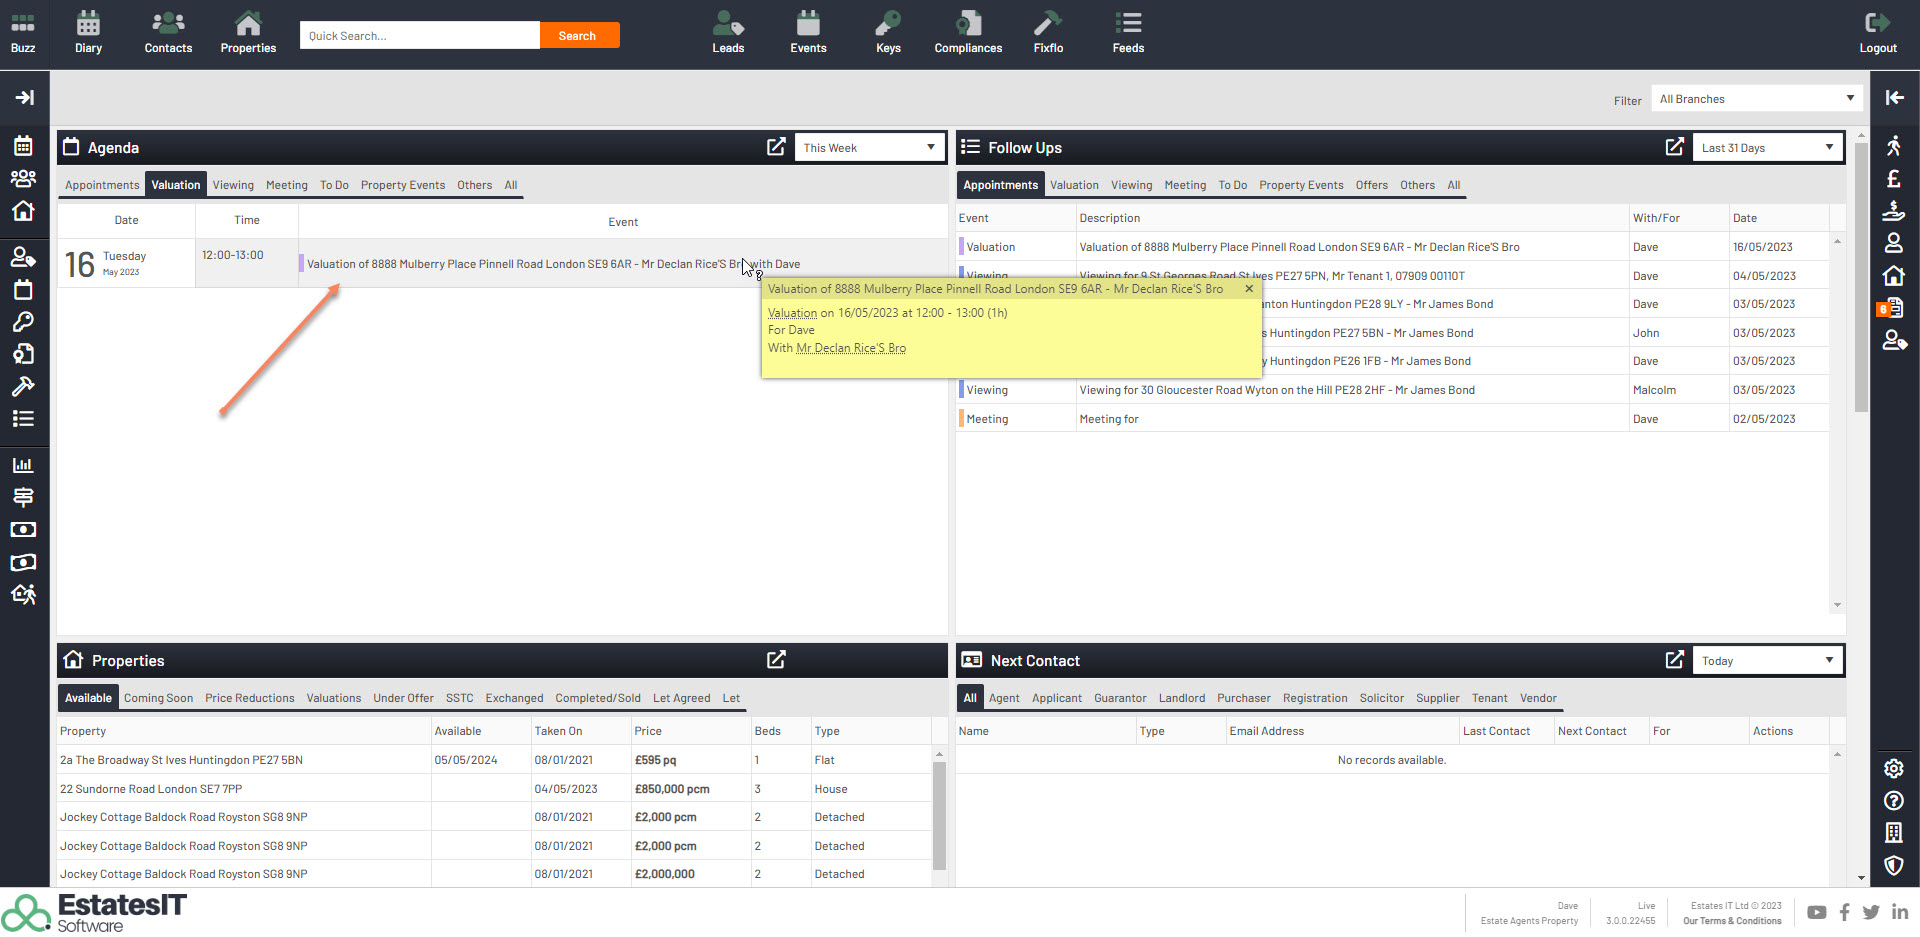Select the Under Offer properties tab
1920x937 pixels.
tap(403, 698)
